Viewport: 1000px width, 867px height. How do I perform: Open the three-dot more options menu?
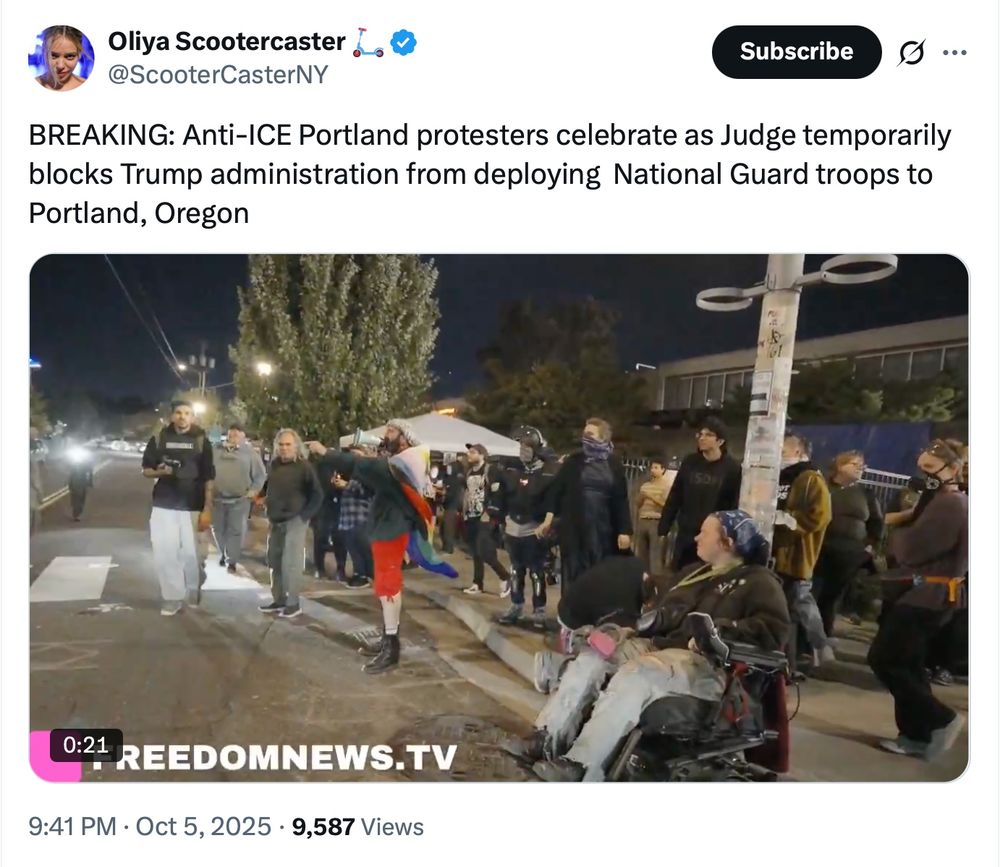tap(954, 52)
